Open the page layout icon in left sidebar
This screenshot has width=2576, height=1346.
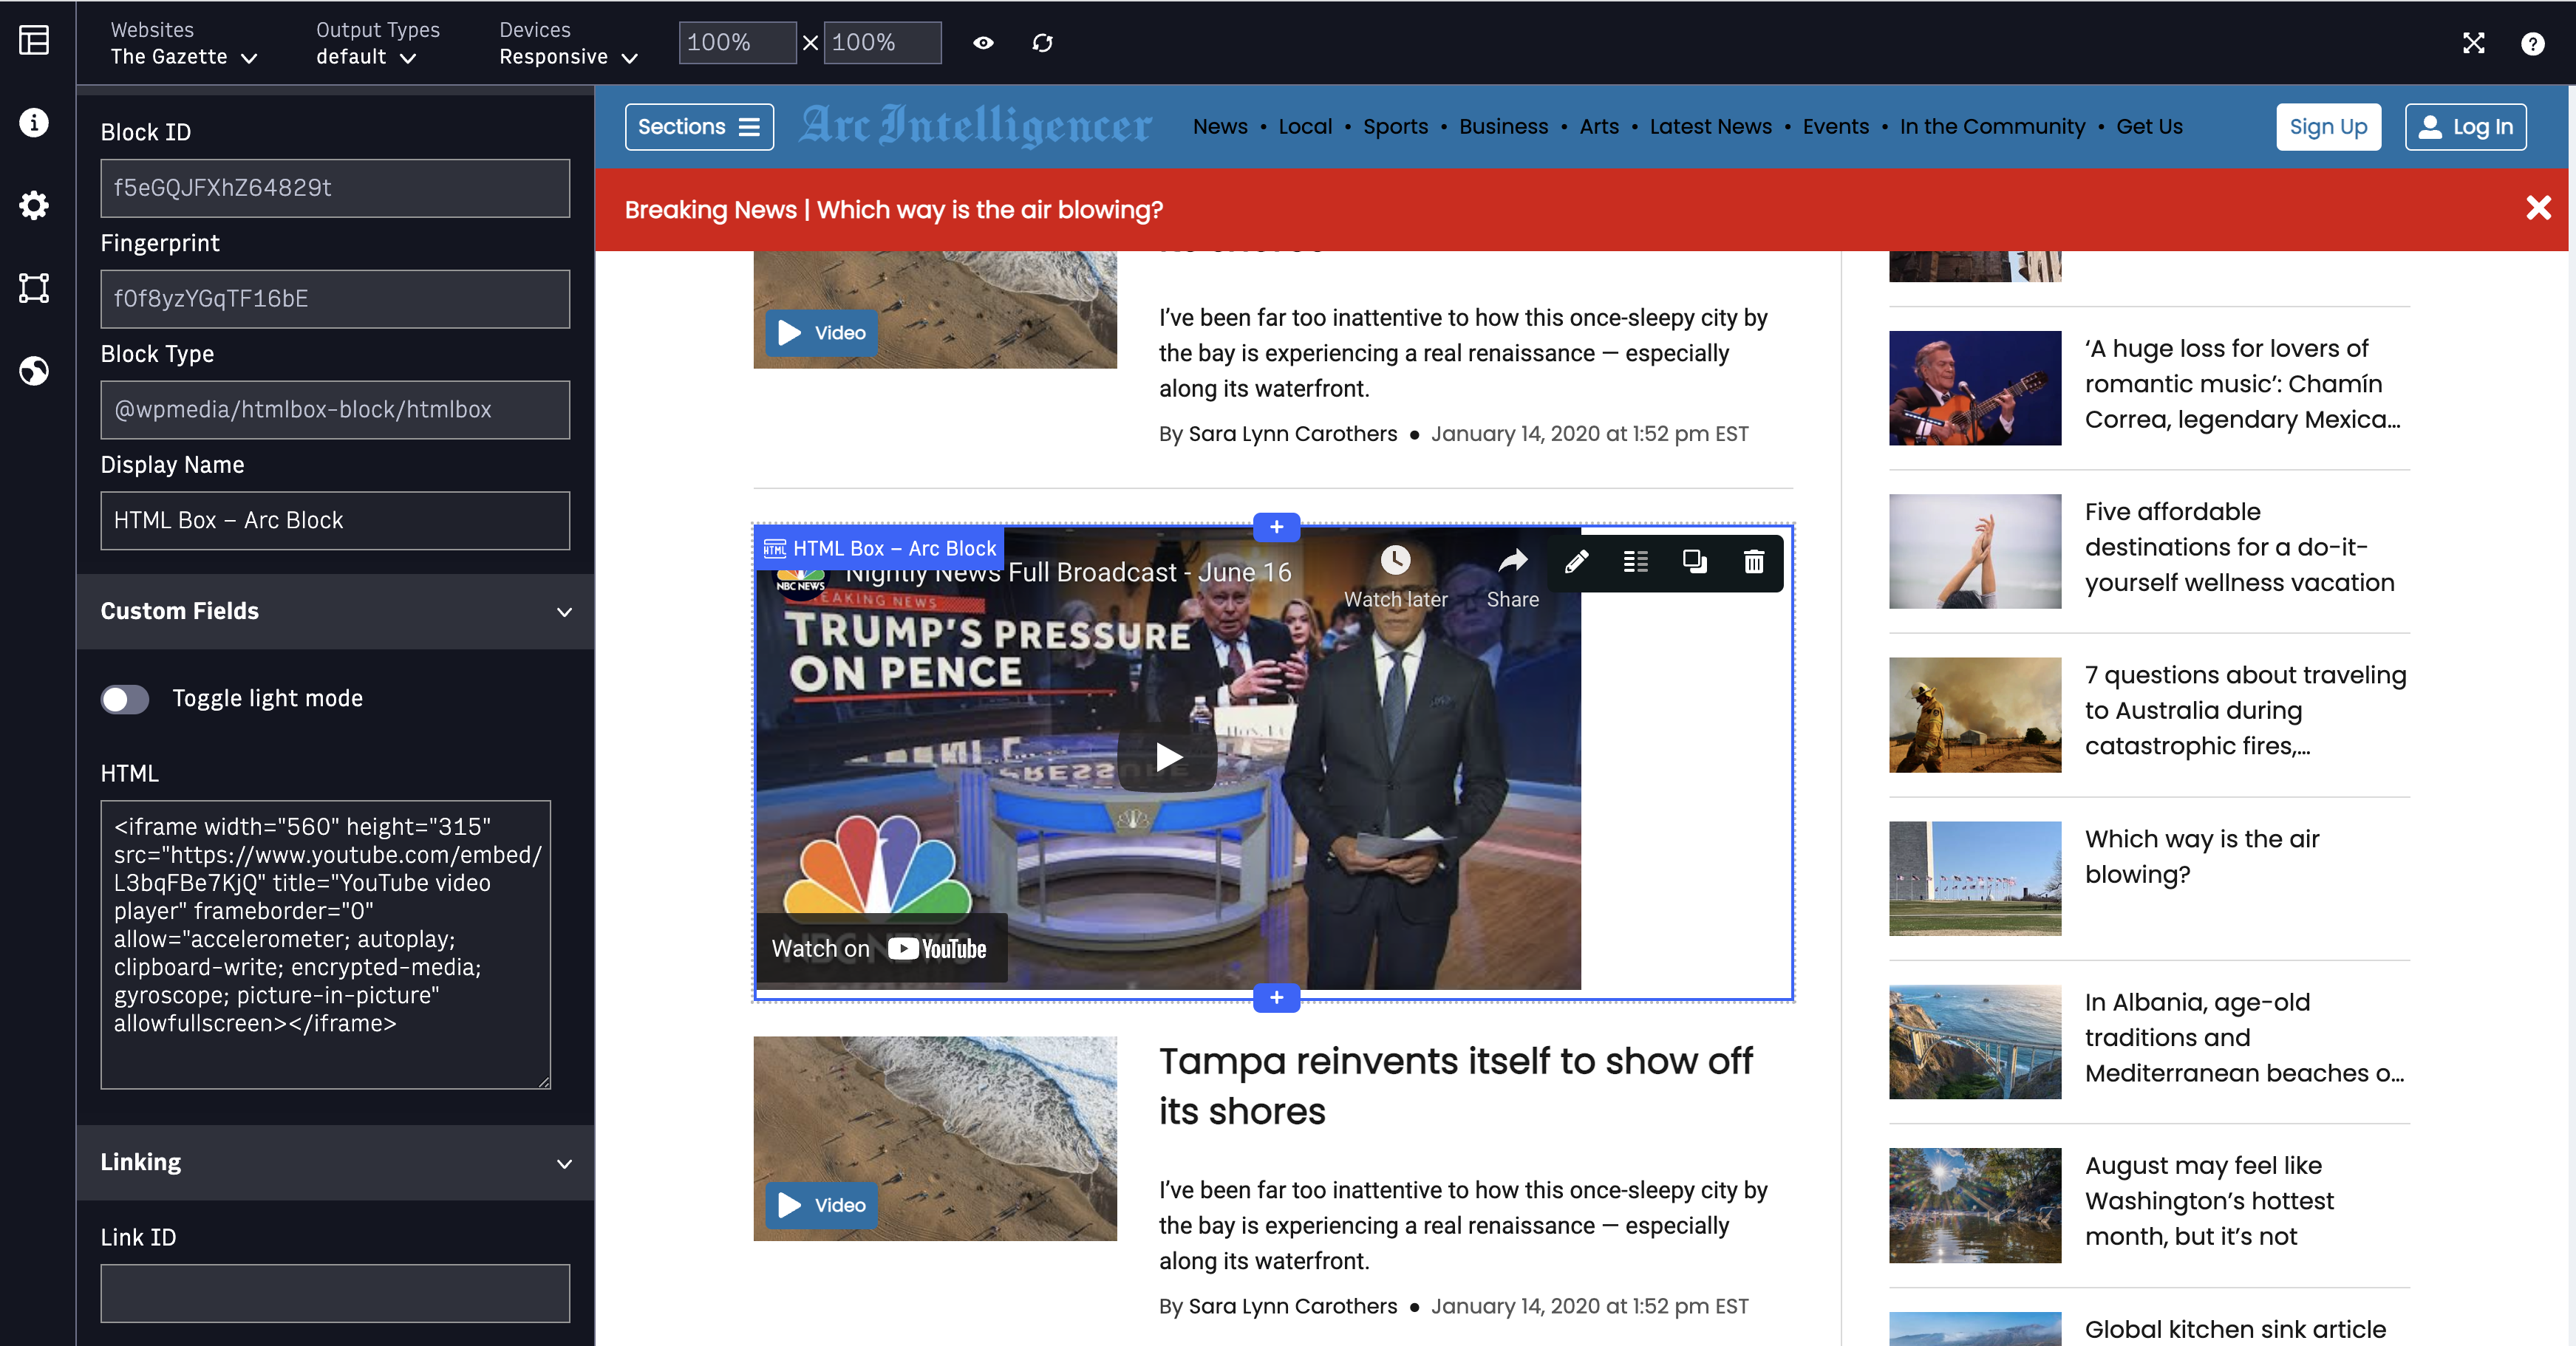pos(34,41)
